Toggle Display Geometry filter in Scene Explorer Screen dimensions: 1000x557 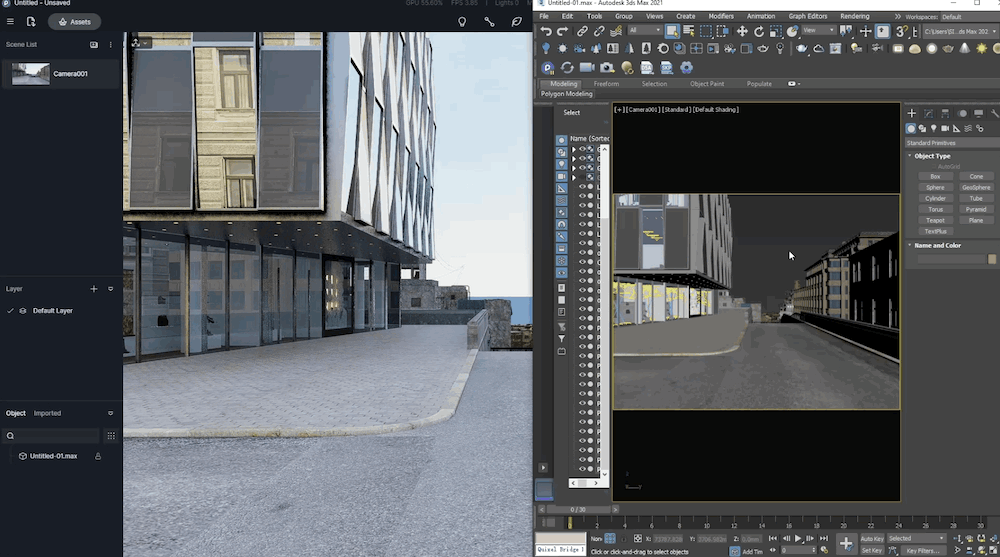561,140
